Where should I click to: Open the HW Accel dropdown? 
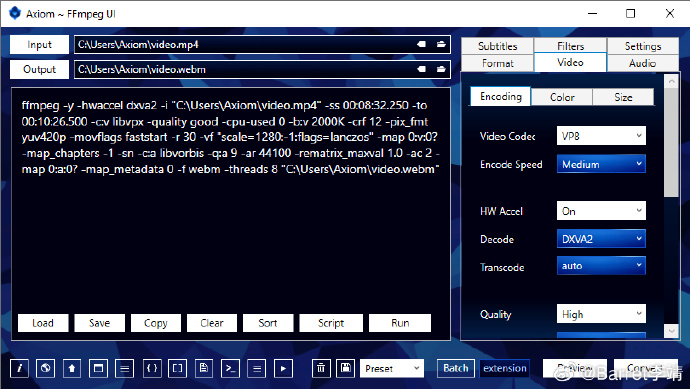pos(601,211)
